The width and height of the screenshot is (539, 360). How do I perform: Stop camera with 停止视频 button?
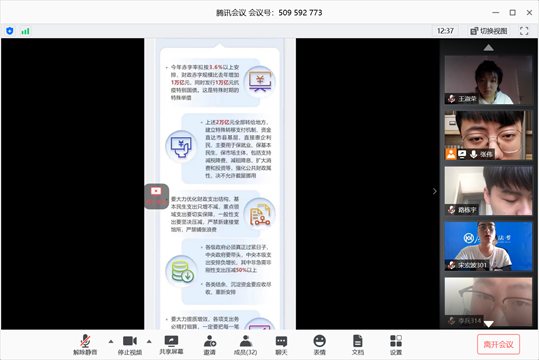130,344
